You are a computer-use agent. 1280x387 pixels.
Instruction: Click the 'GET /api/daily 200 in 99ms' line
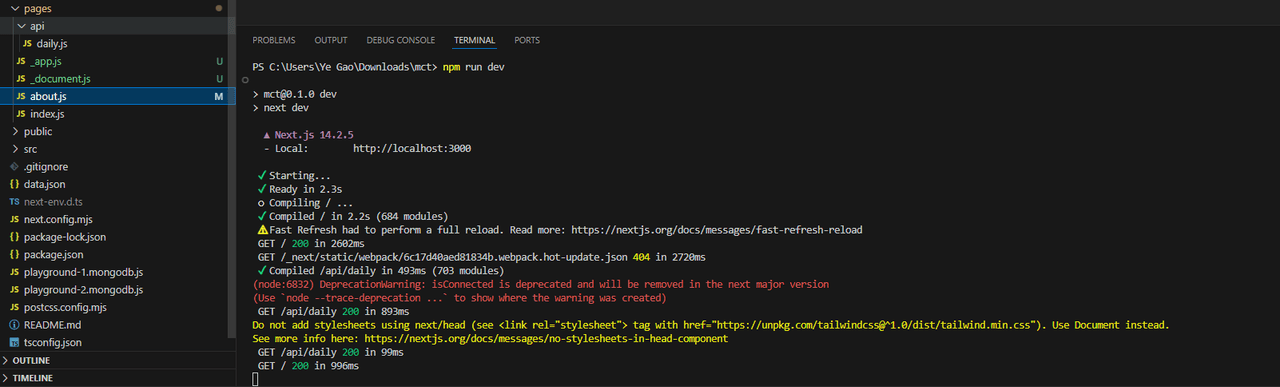point(331,352)
